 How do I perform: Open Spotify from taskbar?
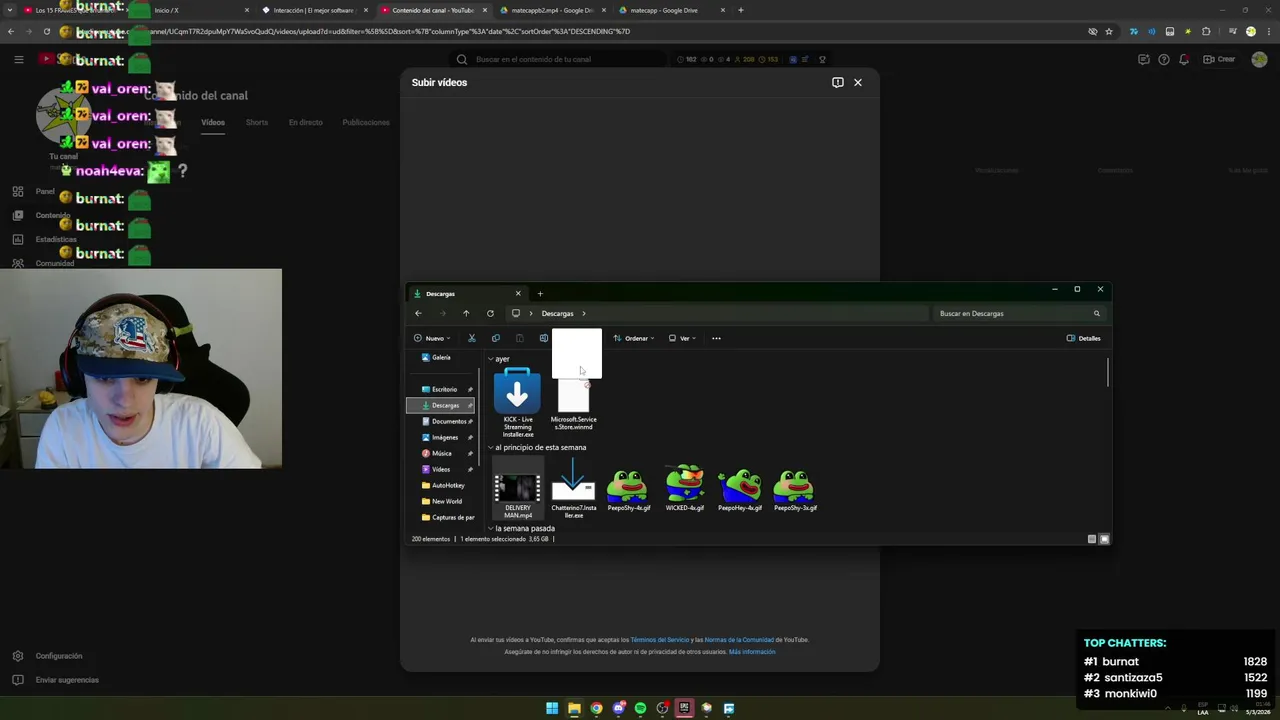[640, 708]
